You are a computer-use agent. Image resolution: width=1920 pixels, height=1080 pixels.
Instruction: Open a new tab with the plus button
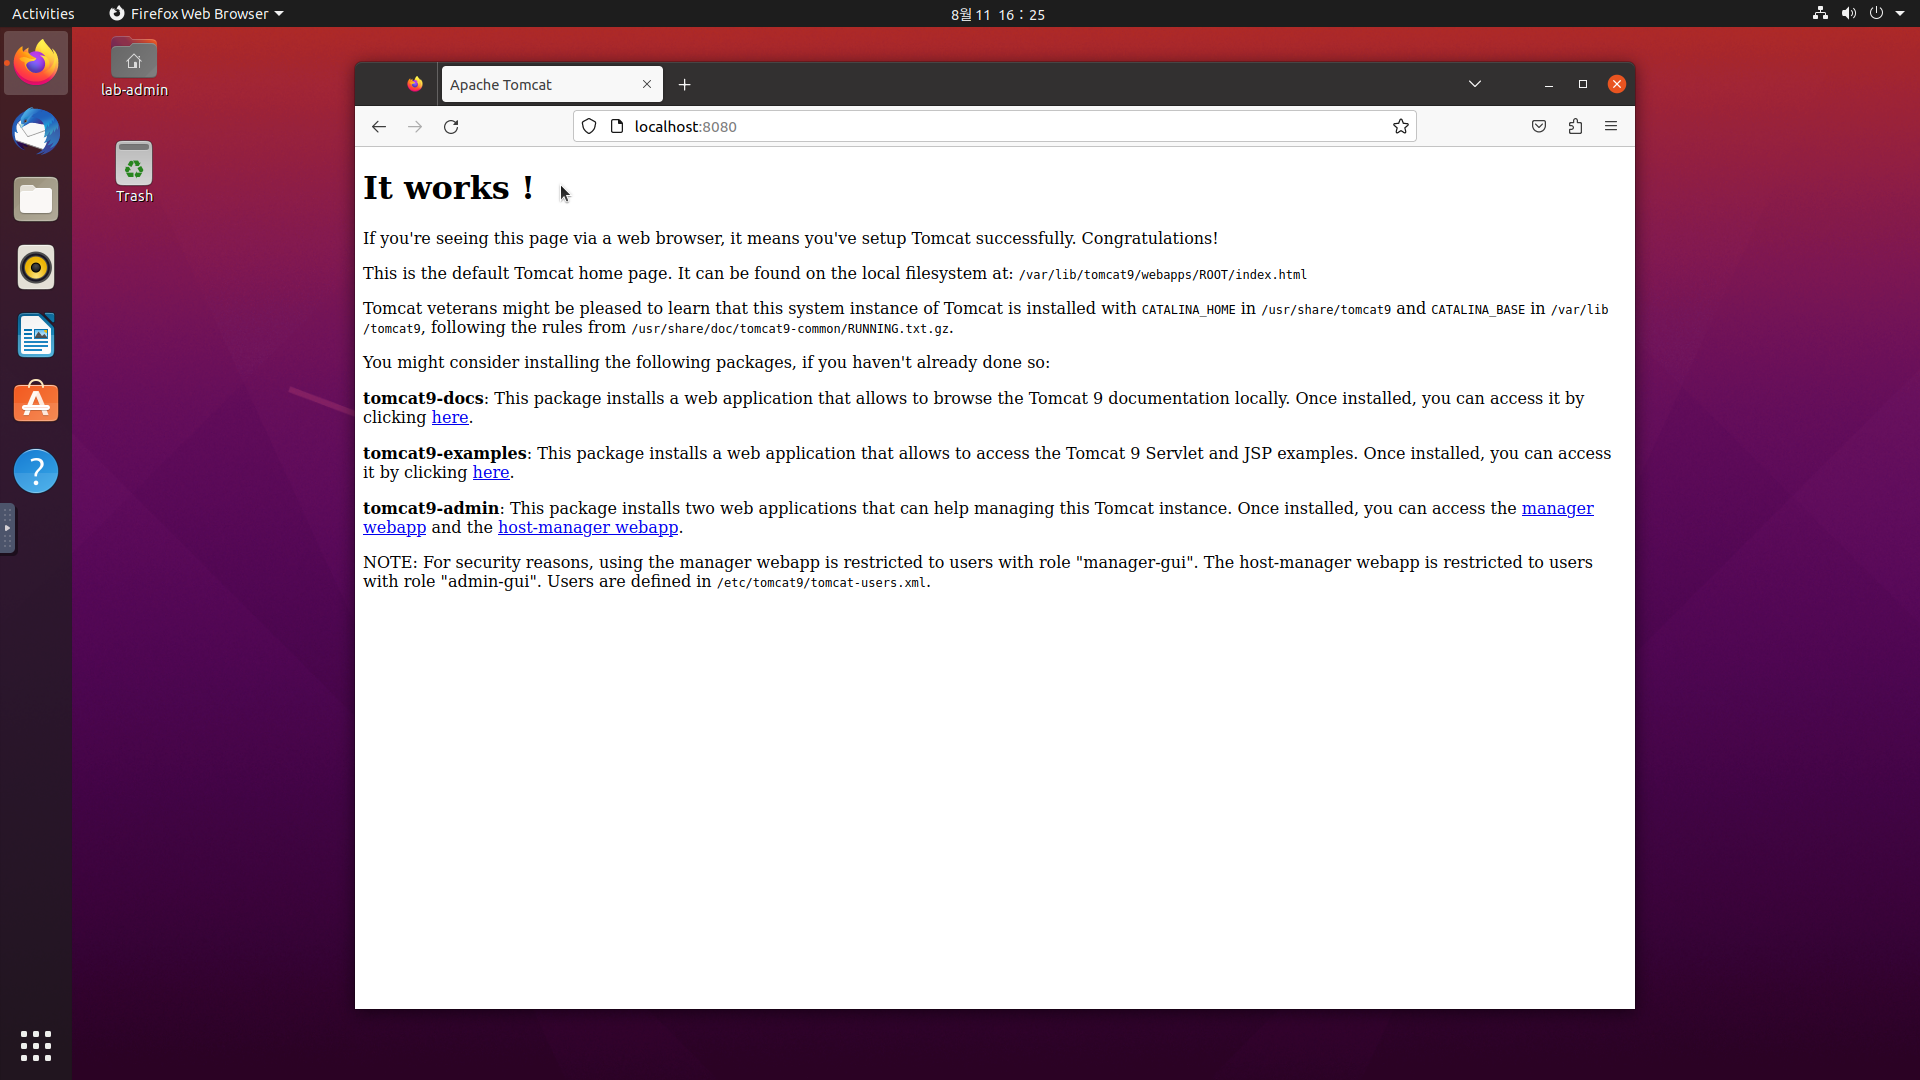coord(685,85)
